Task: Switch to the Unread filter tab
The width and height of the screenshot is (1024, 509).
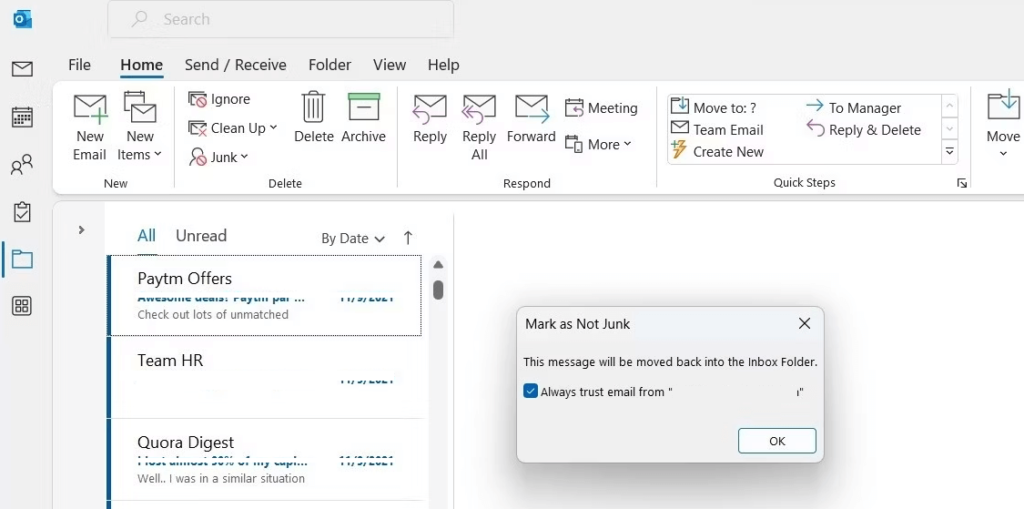Action: [201, 236]
